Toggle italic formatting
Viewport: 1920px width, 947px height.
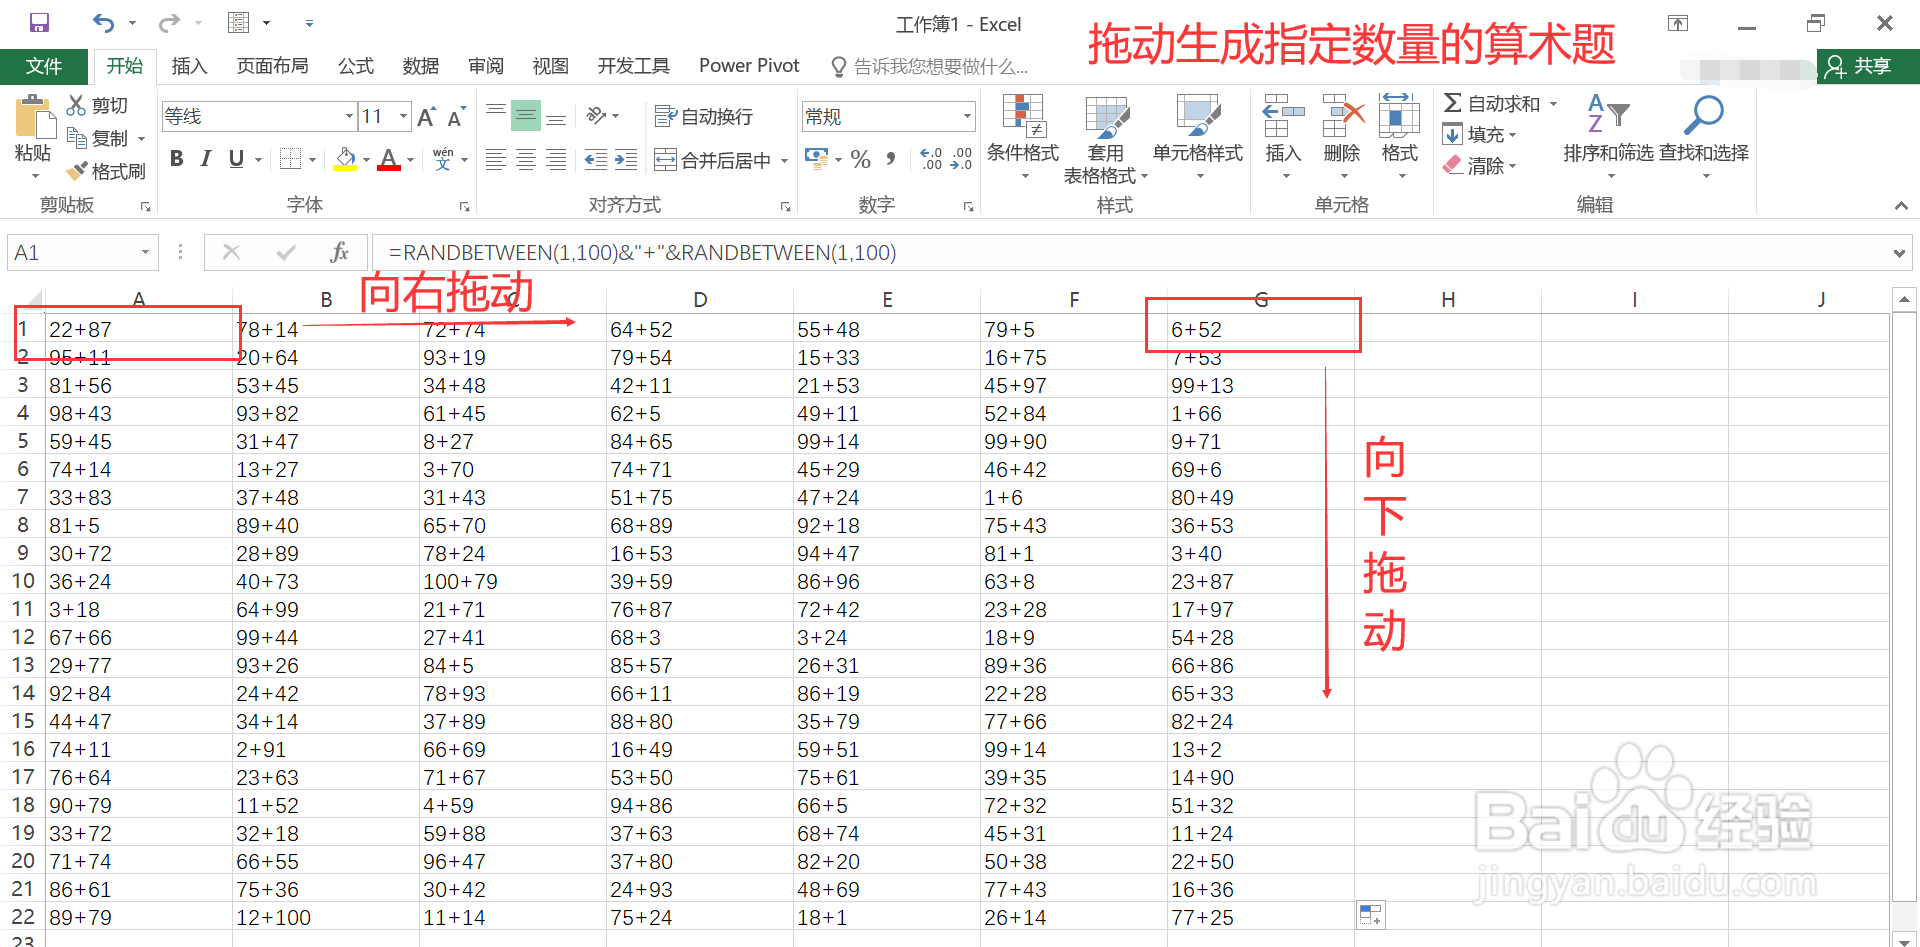[206, 158]
